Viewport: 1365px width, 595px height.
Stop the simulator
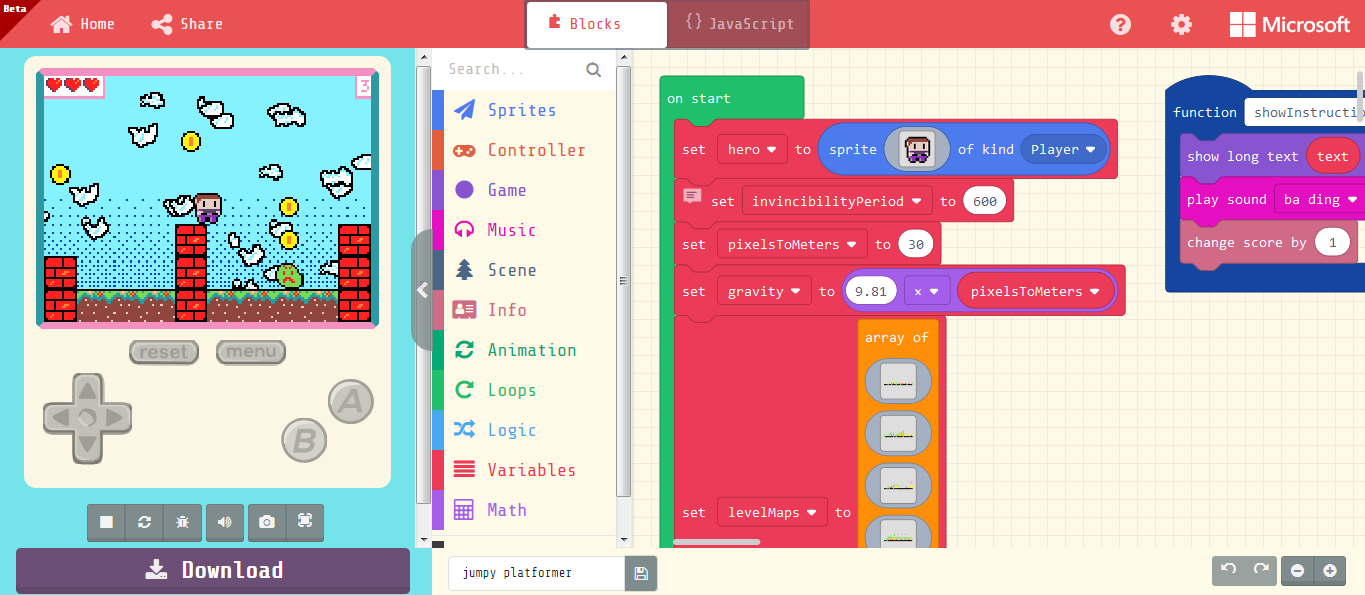pos(106,522)
